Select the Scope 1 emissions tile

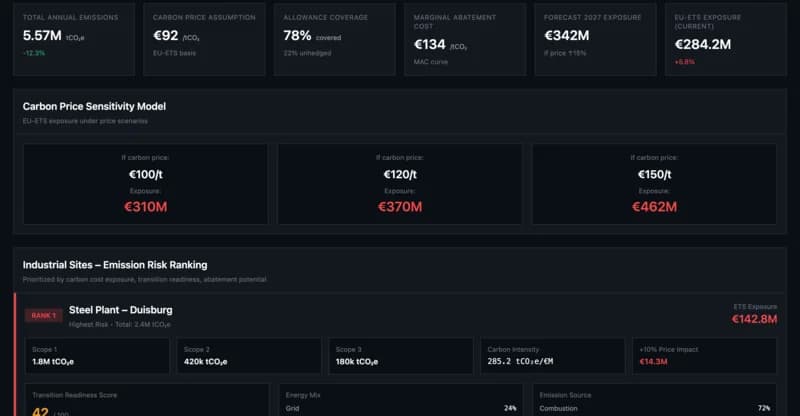click(x=97, y=355)
